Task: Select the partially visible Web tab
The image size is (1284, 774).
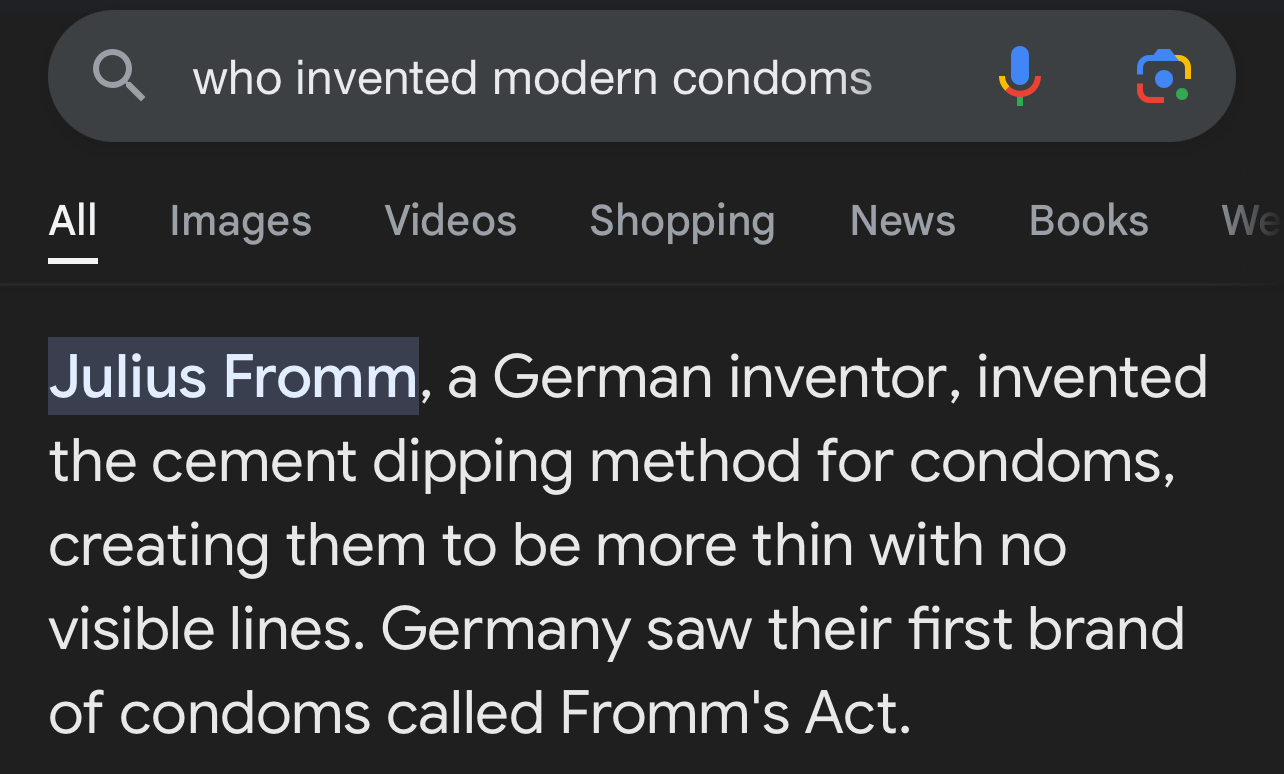Action: (1251, 221)
